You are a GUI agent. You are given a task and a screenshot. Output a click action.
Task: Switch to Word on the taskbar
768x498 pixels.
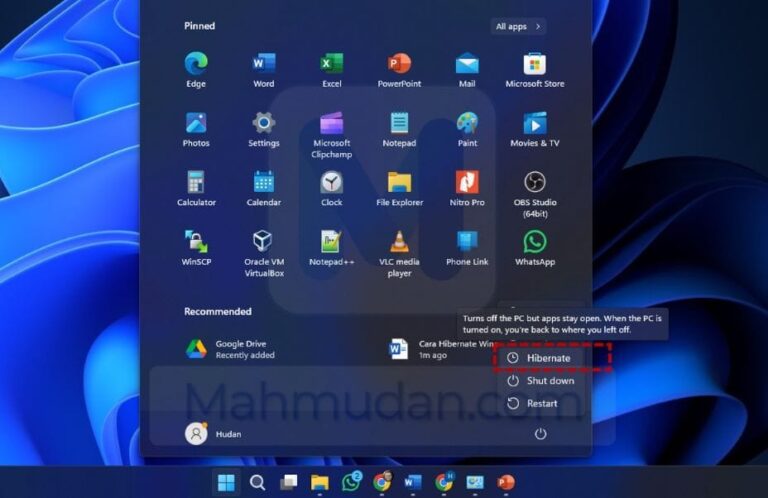412,483
